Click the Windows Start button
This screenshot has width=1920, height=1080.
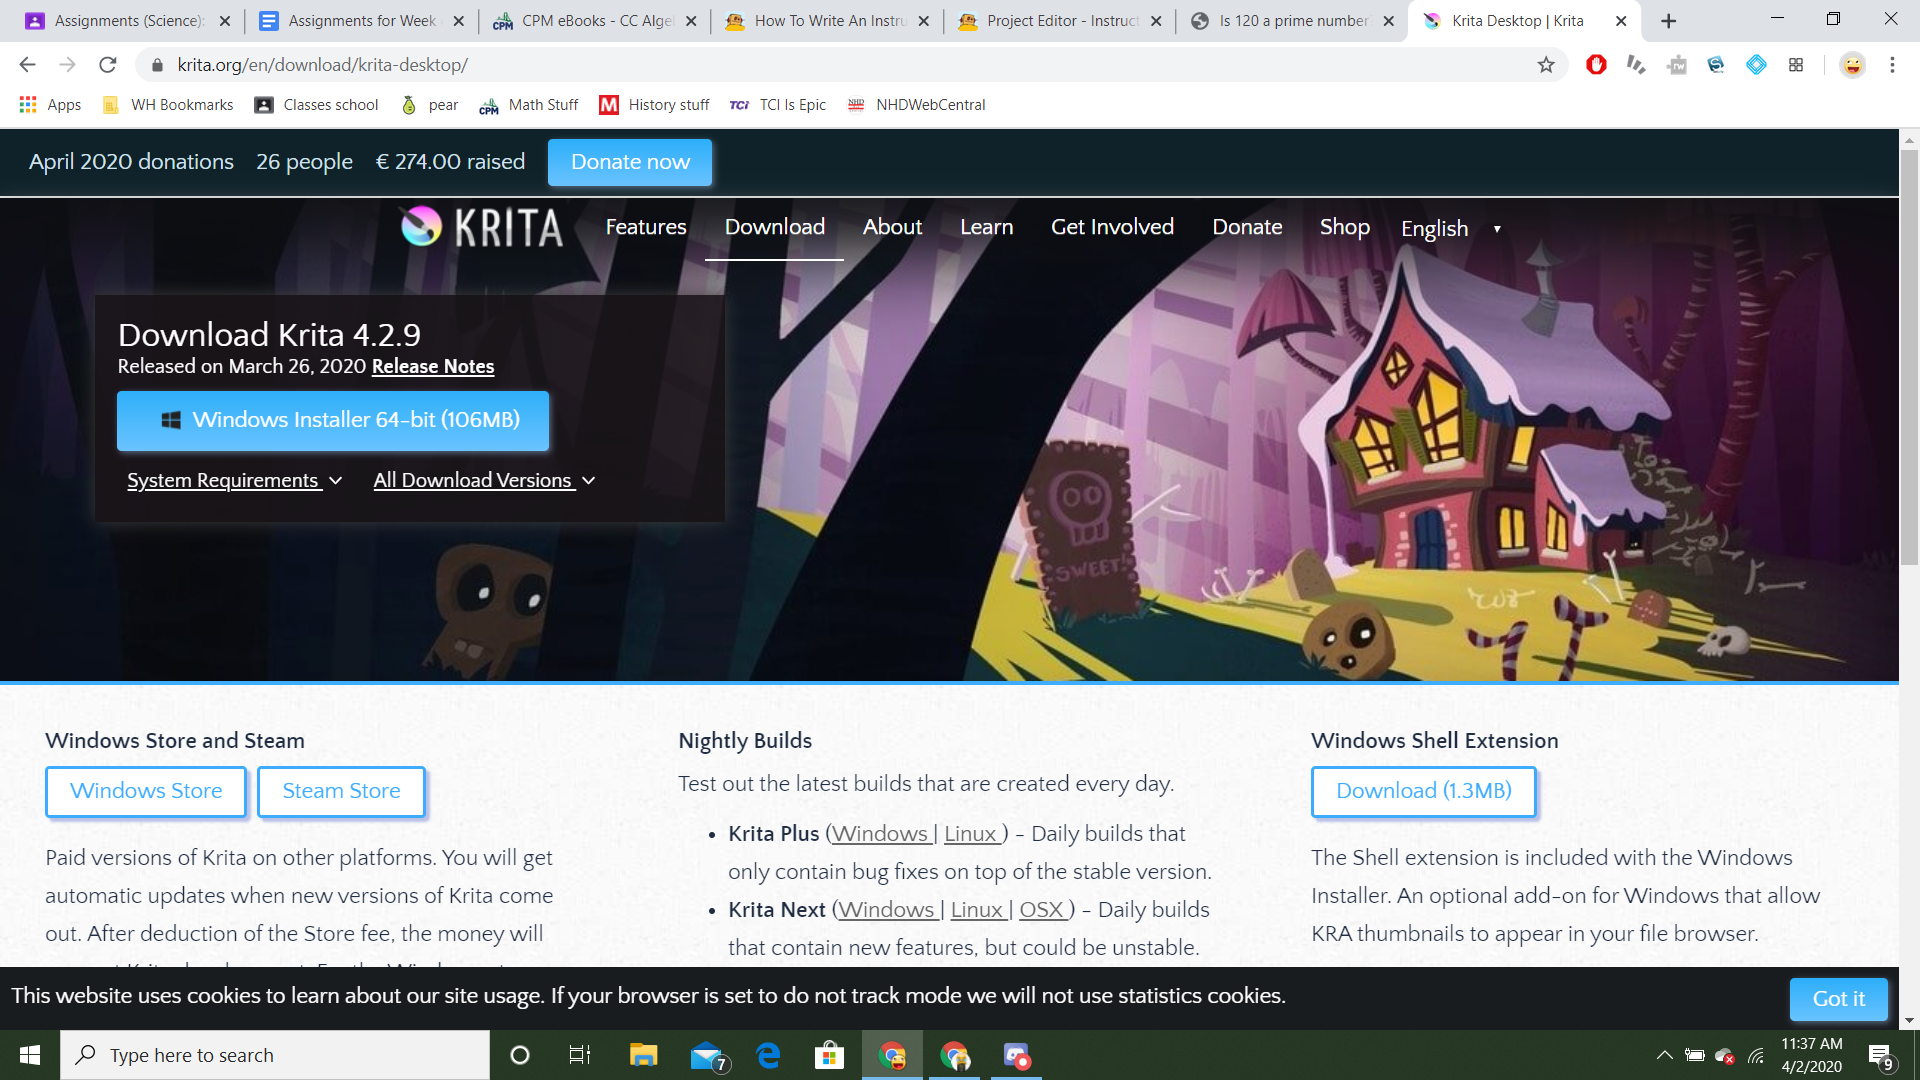click(x=29, y=1054)
